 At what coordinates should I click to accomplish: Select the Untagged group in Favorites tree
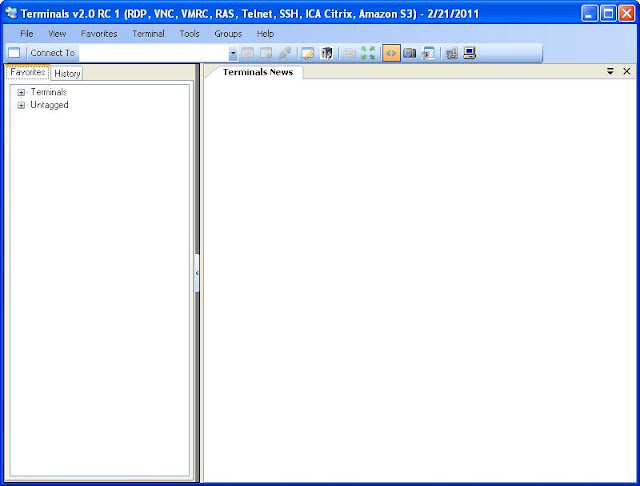(x=49, y=105)
